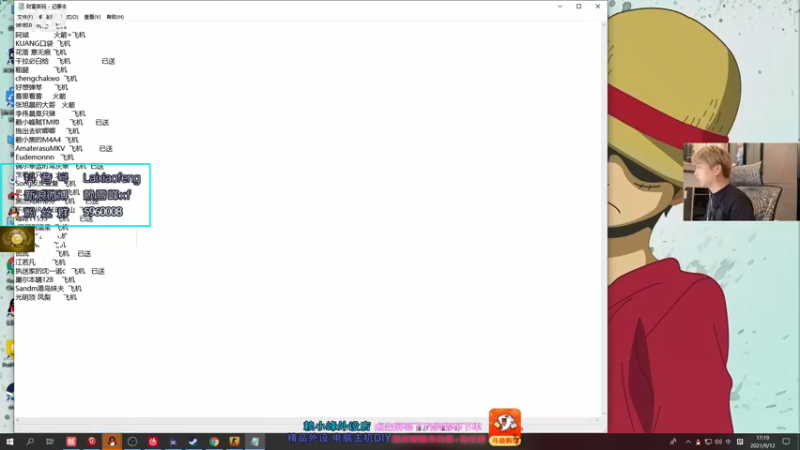
Task: Show hidden tray icons chevron
Action: (x=688, y=442)
